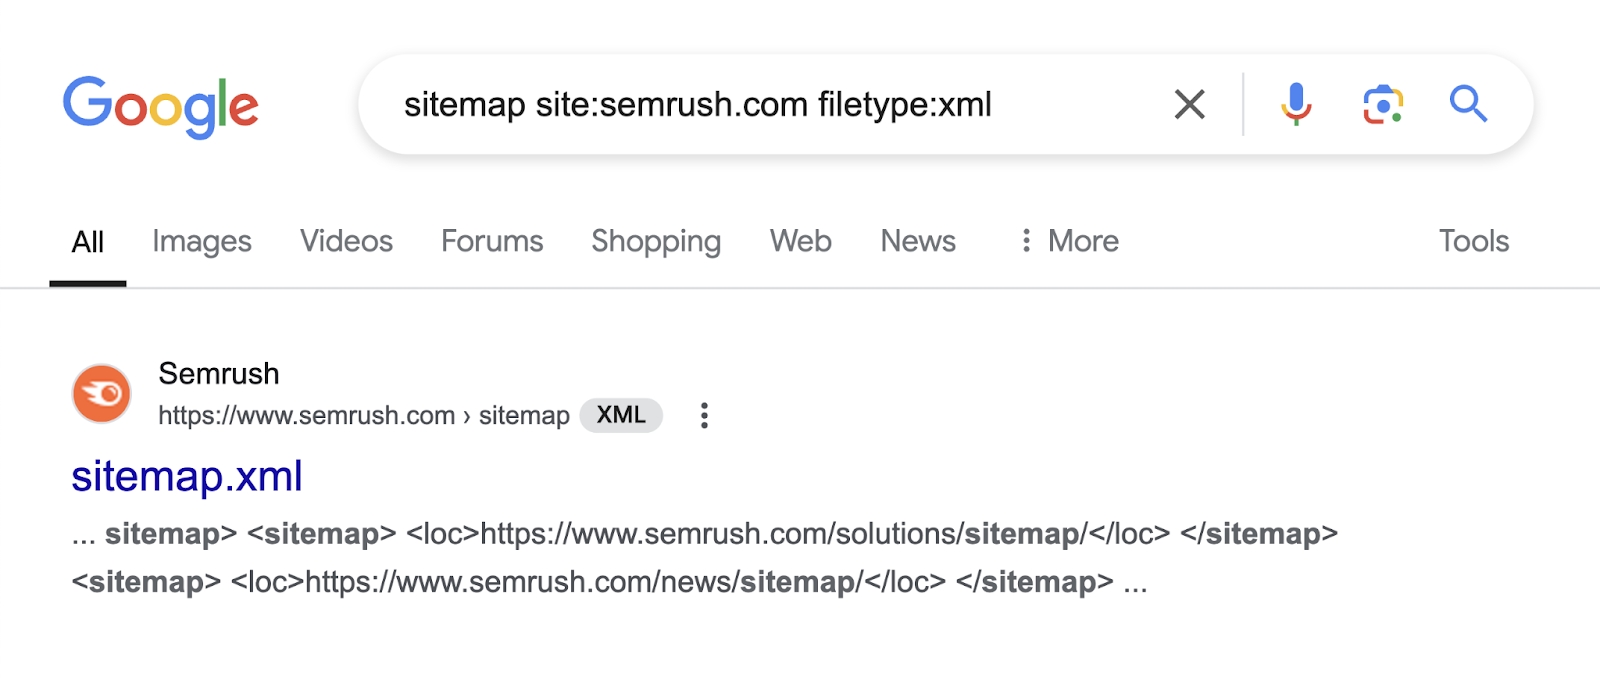This screenshot has height=679, width=1600.
Task: Click the Semrush favicon on the result
Action: click(101, 394)
